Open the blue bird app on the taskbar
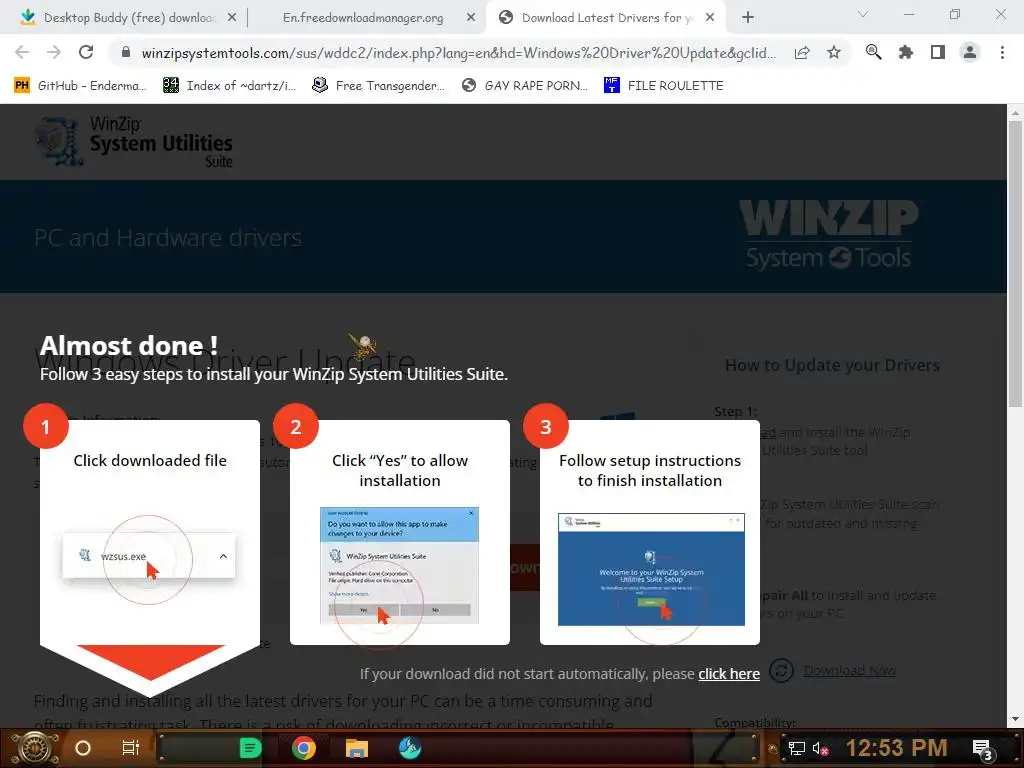This screenshot has width=1024, height=768. (410, 748)
